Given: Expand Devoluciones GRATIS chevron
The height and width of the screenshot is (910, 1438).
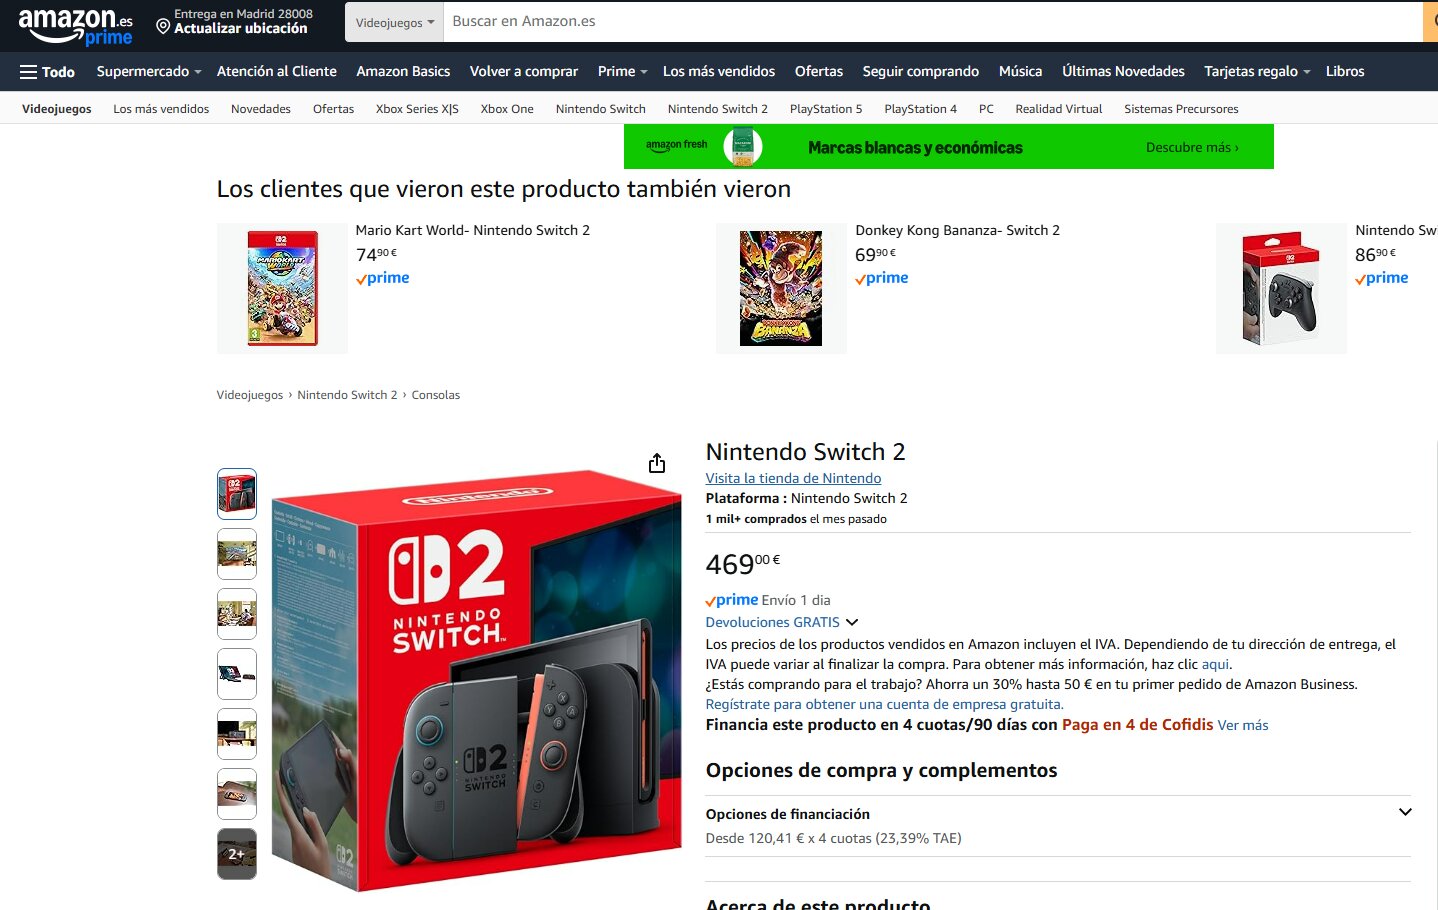Looking at the screenshot, I should pyautogui.click(x=852, y=622).
